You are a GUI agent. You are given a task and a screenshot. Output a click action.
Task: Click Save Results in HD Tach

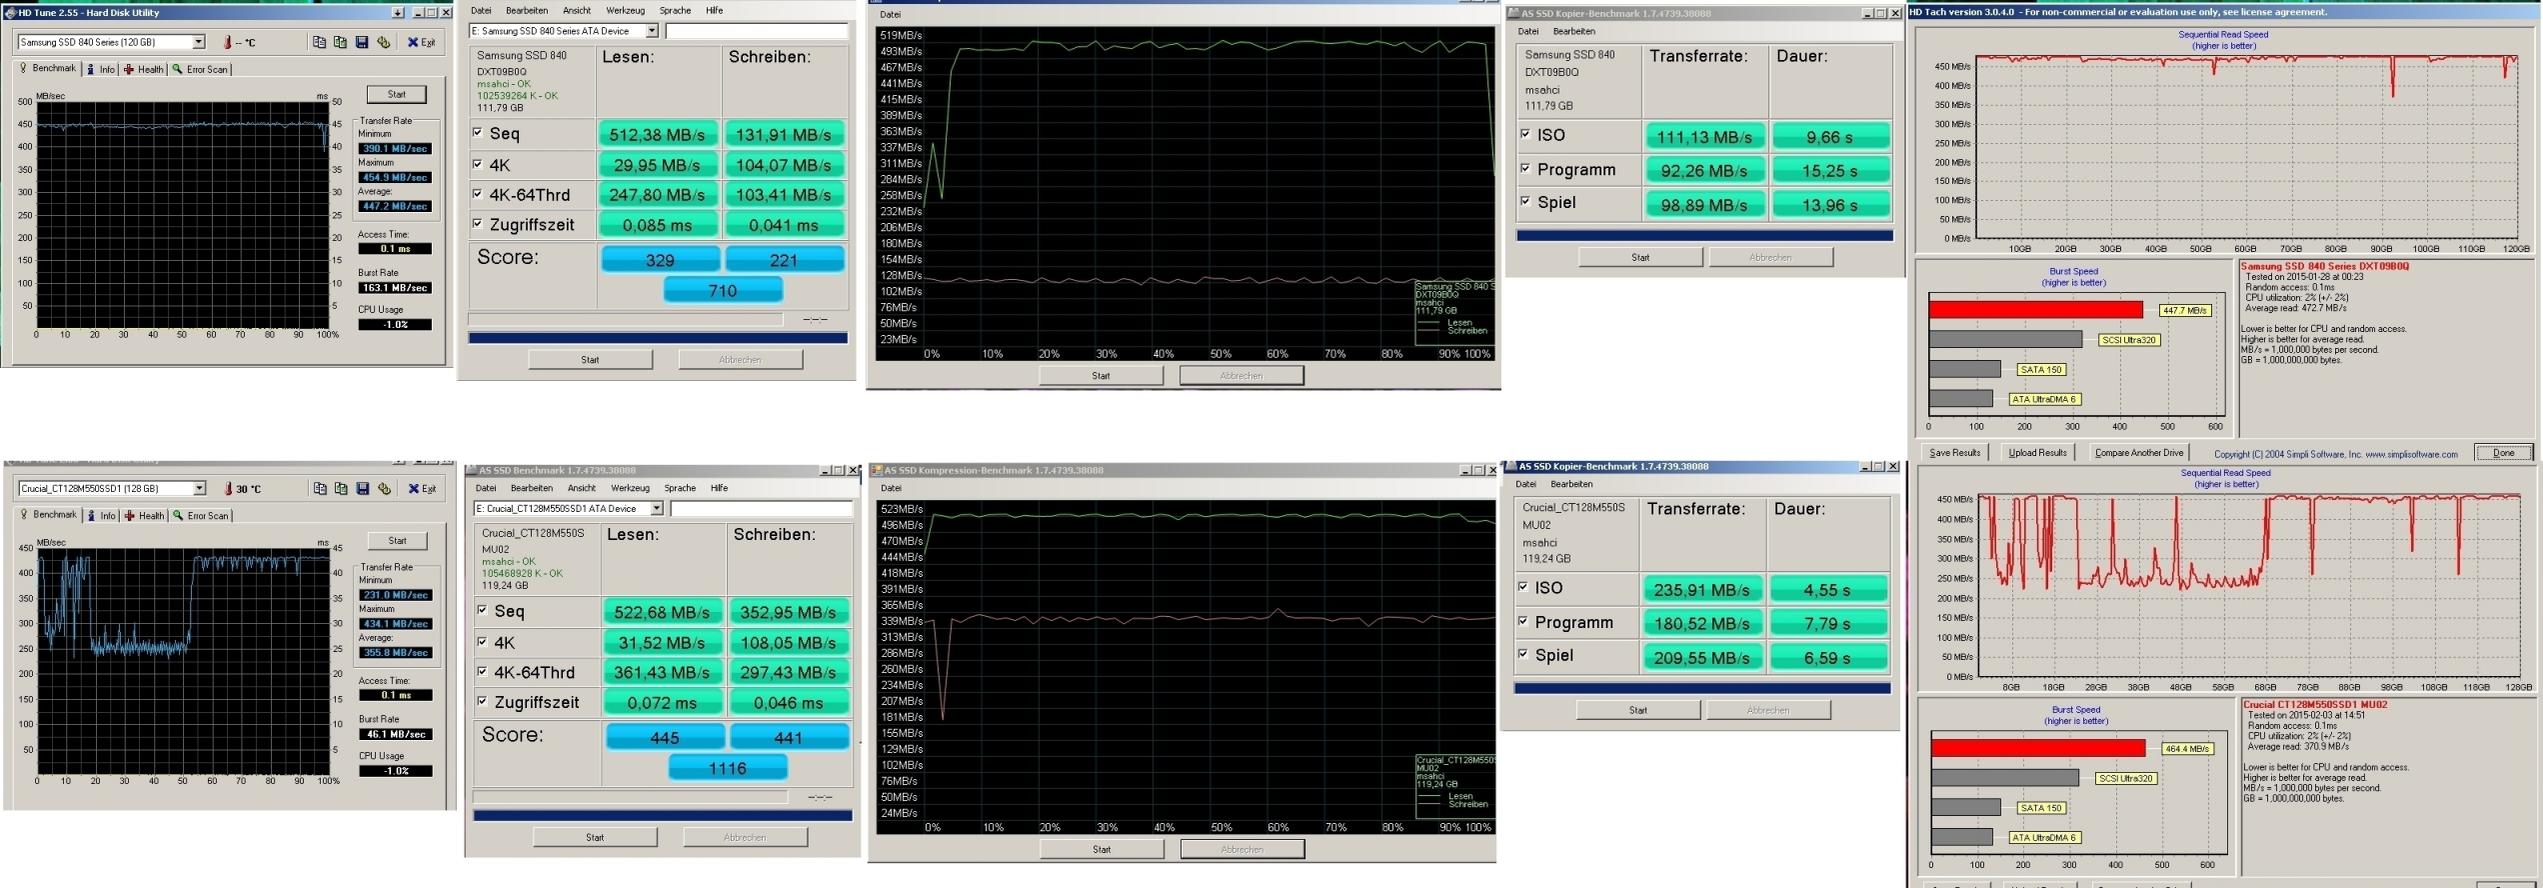pyautogui.click(x=1955, y=453)
